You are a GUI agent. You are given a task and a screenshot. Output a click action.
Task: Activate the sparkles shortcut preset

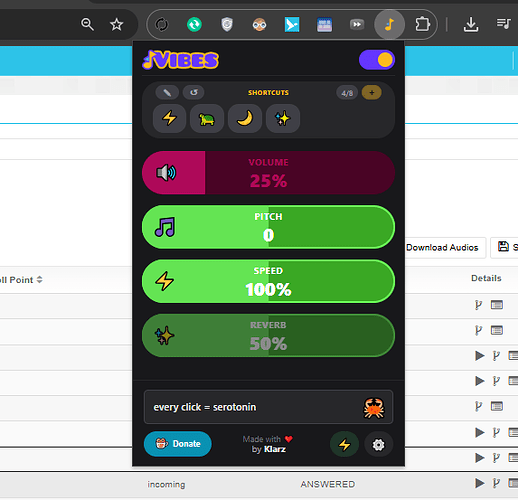(x=283, y=118)
